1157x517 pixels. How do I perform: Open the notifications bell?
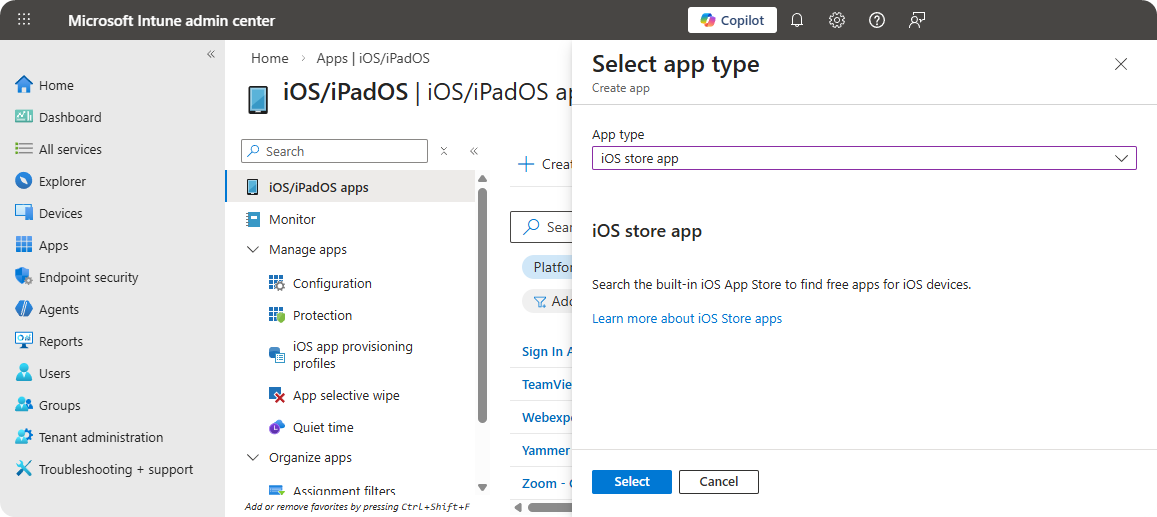coord(797,20)
